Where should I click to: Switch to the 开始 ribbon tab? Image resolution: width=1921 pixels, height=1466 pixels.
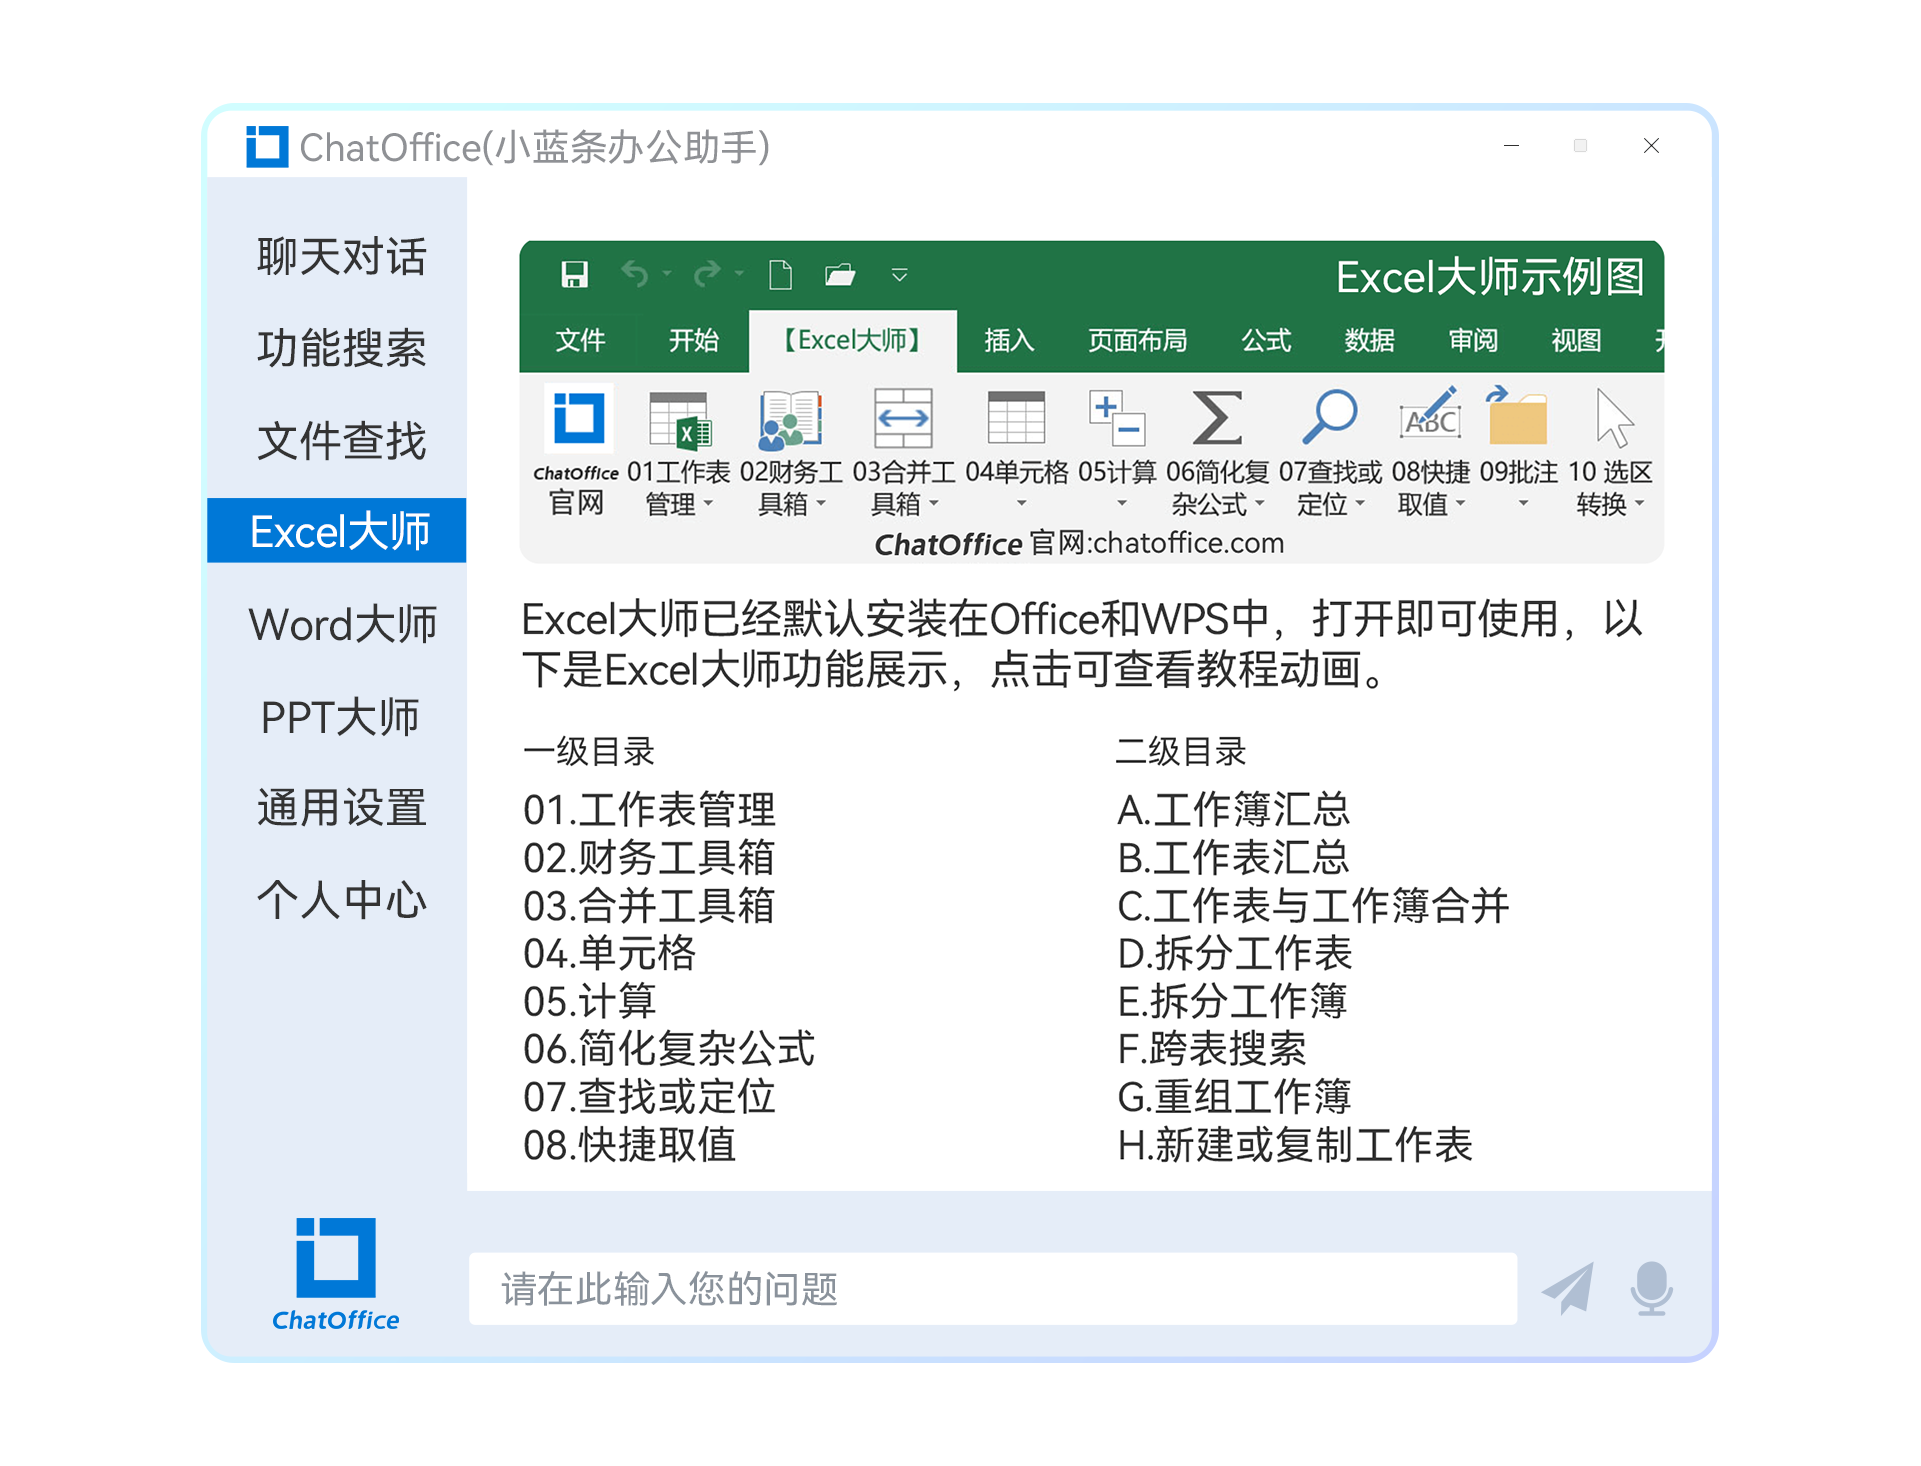(x=693, y=341)
